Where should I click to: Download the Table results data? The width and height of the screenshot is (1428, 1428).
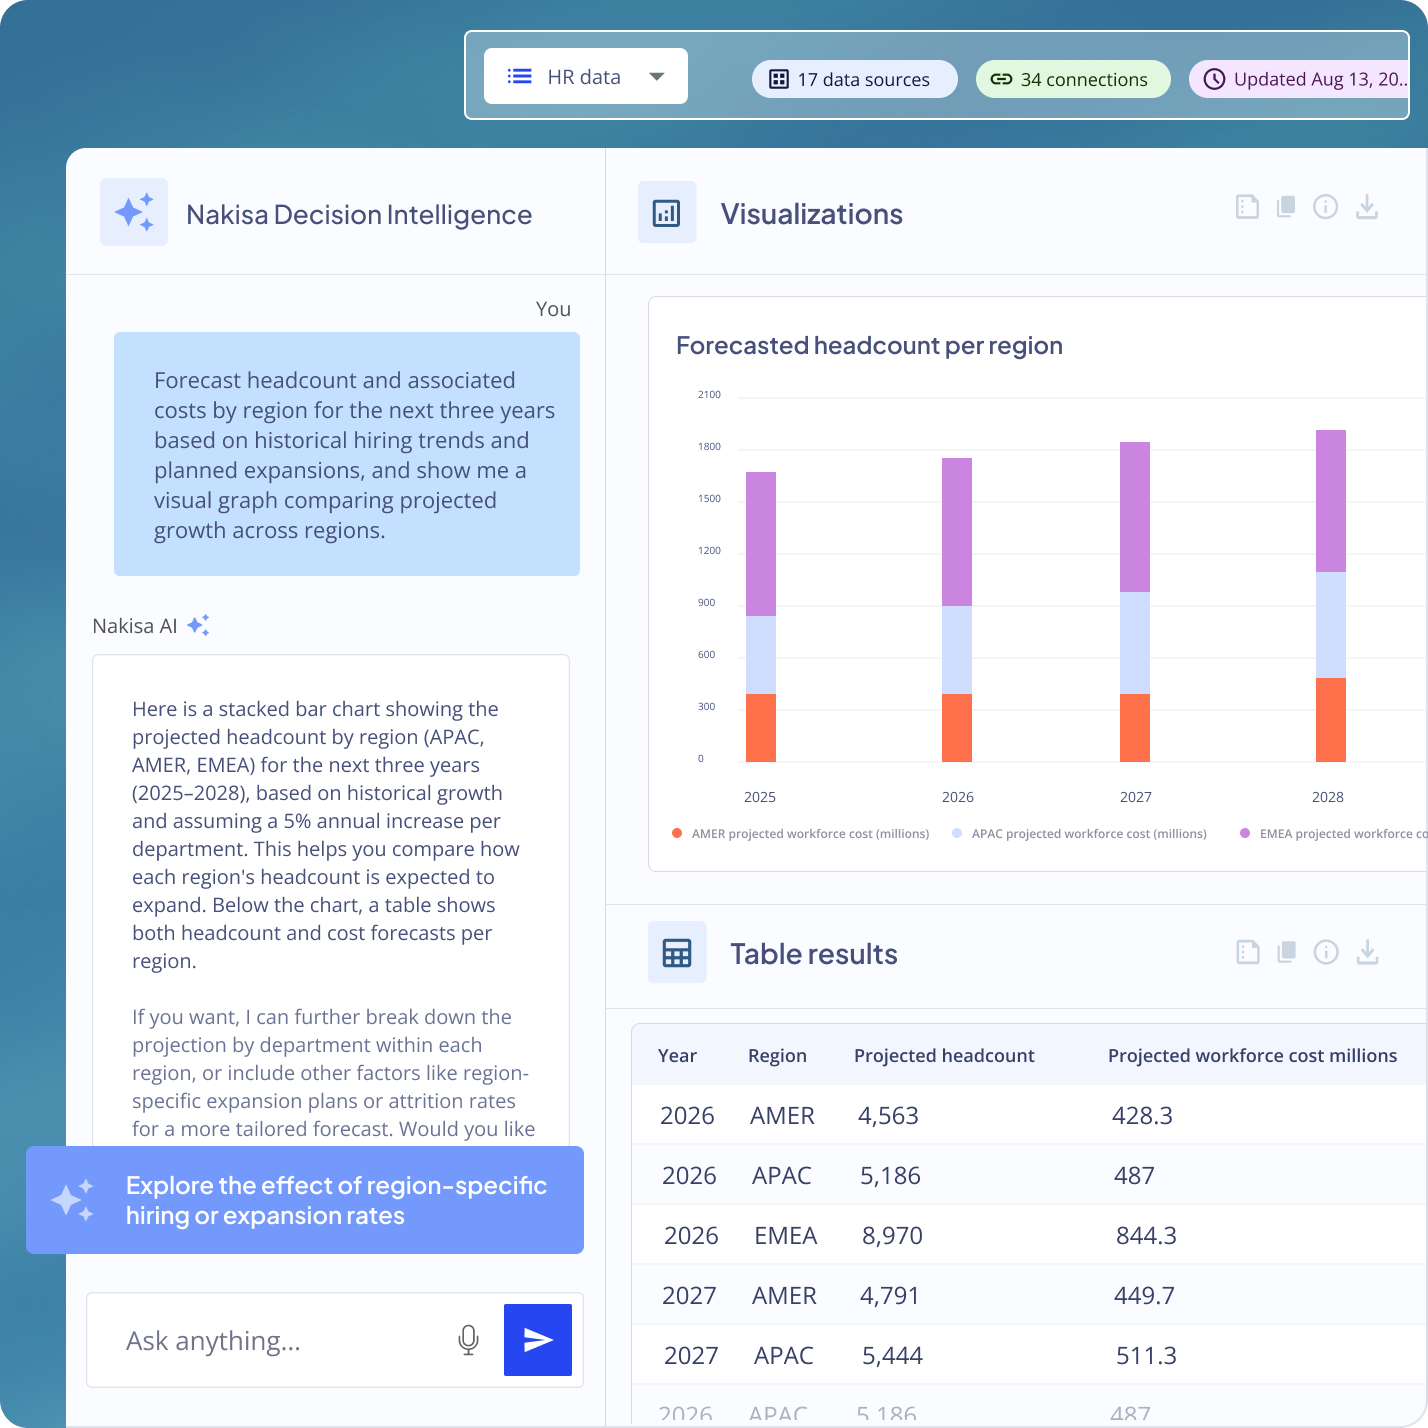1367,951
